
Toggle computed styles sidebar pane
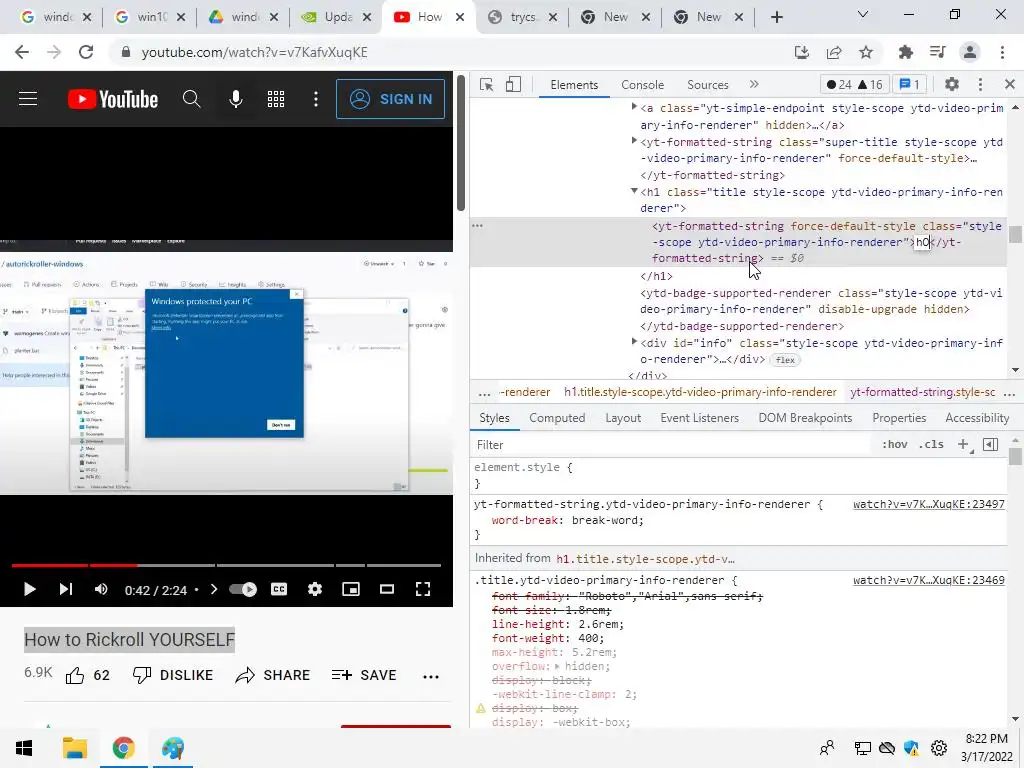coord(991,445)
